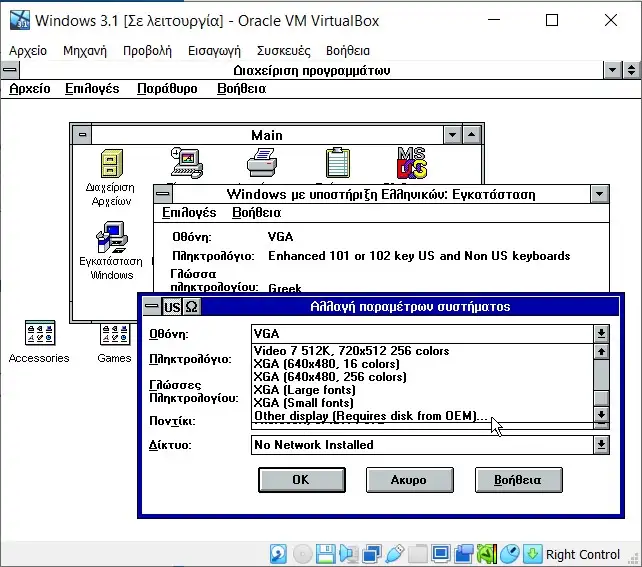
Task: Click the green arrow keyboard capture icon
Action: click(533, 554)
